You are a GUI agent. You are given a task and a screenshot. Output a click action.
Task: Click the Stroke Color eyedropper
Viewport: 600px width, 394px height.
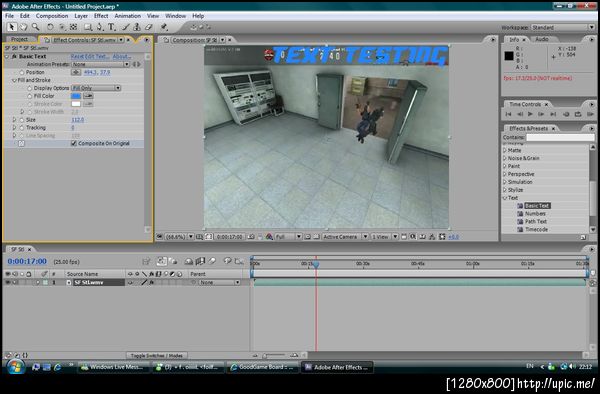tap(88, 104)
